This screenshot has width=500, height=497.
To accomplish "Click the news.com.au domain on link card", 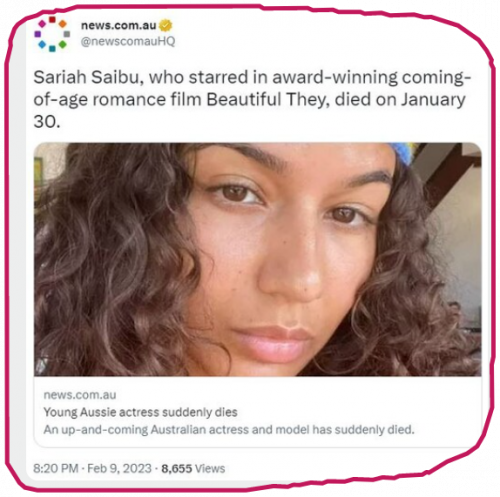I will click(x=80, y=395).
